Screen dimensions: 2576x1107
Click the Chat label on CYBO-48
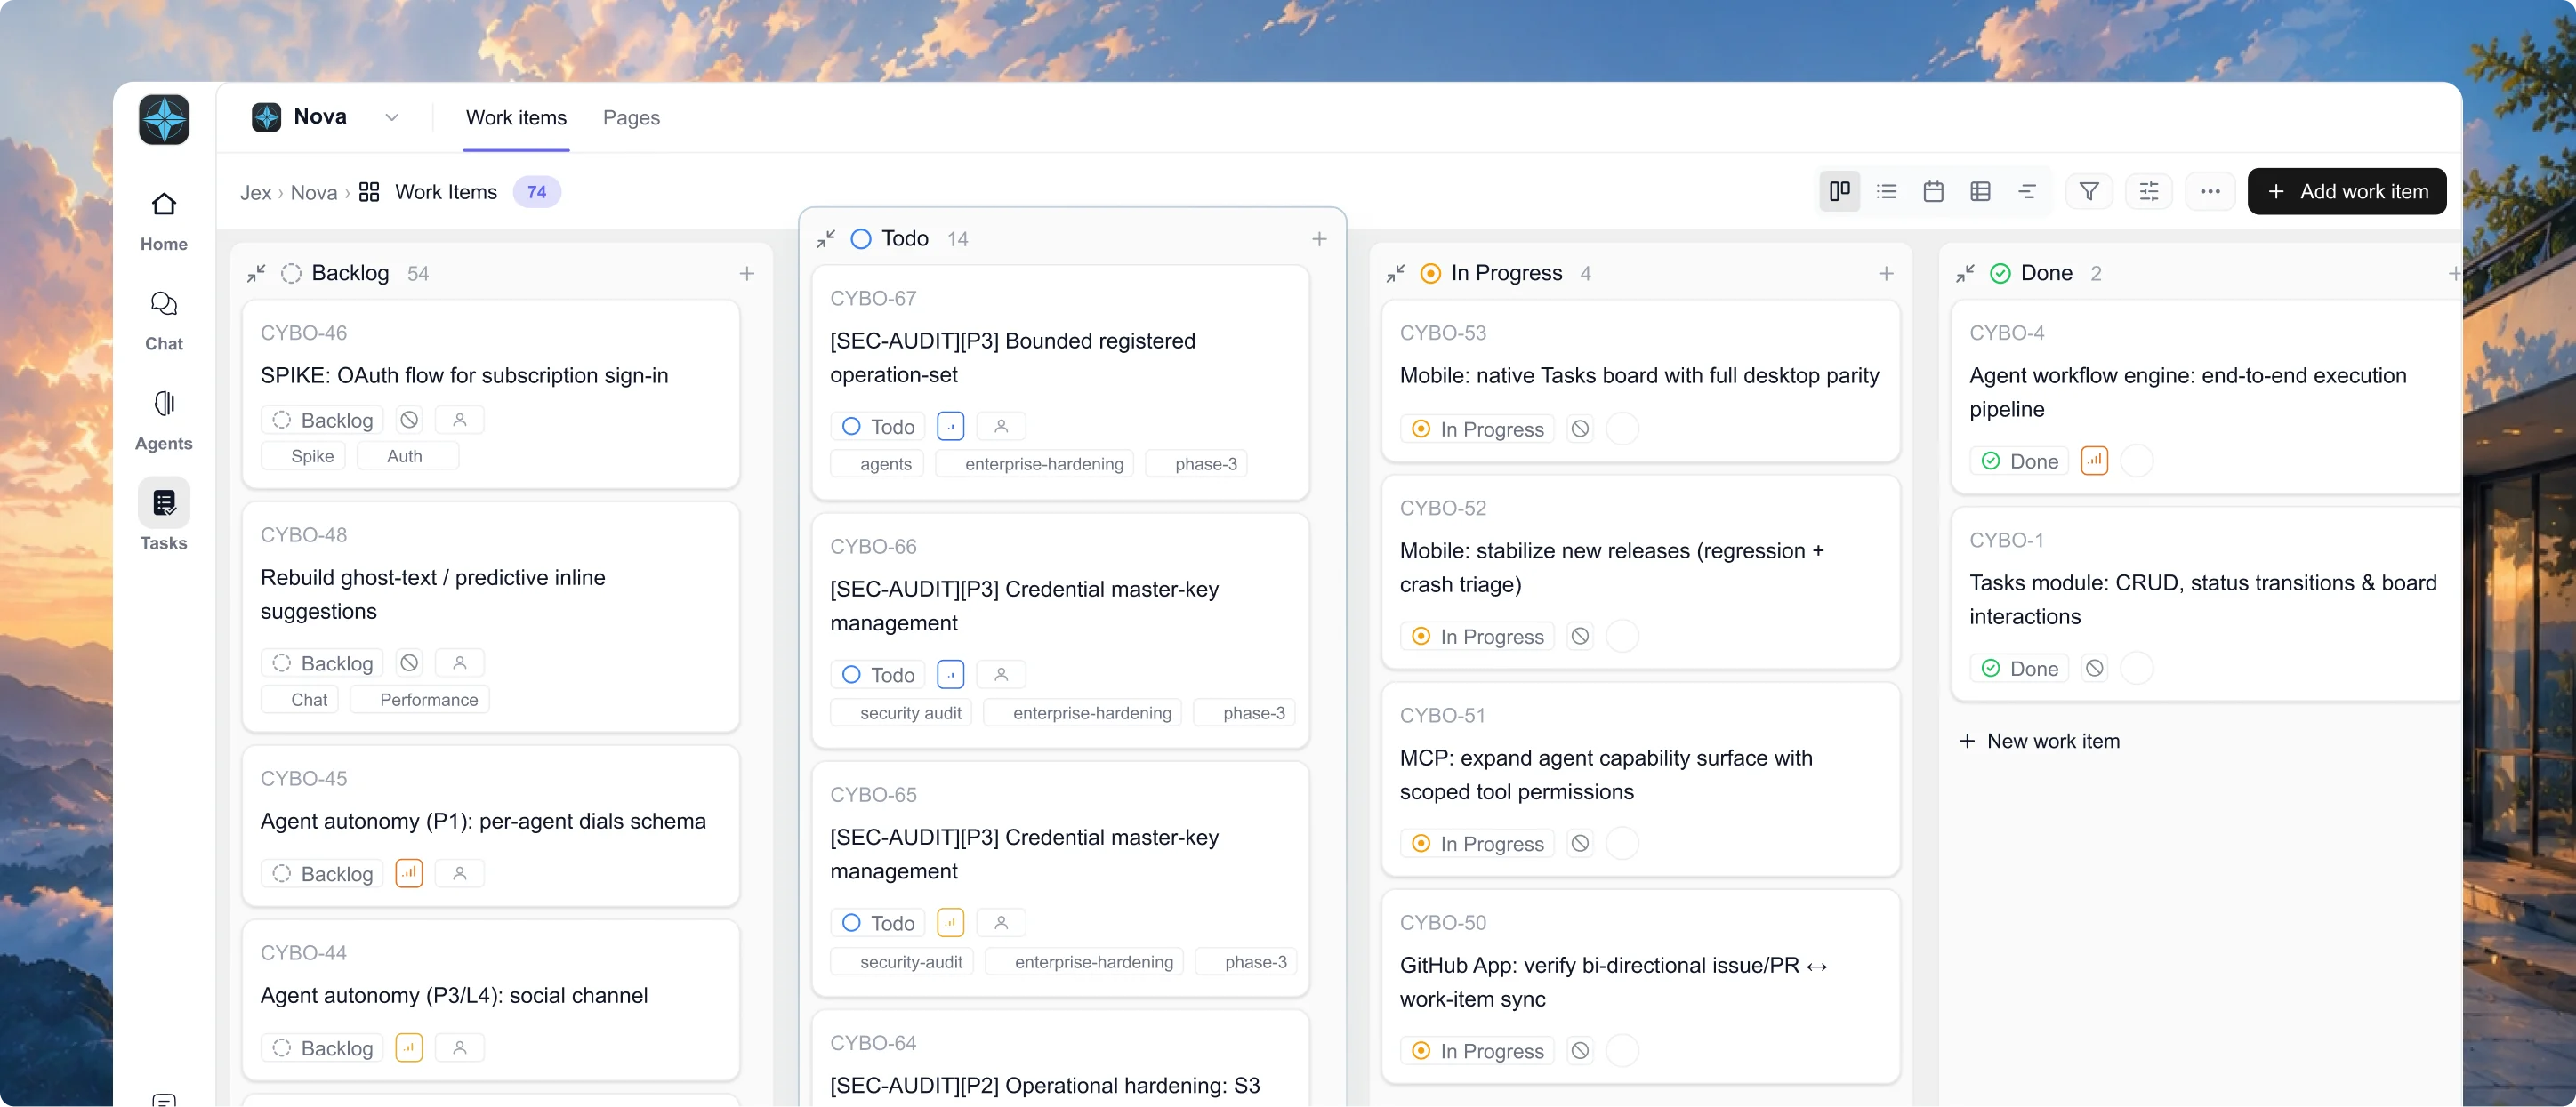[300, 699]
